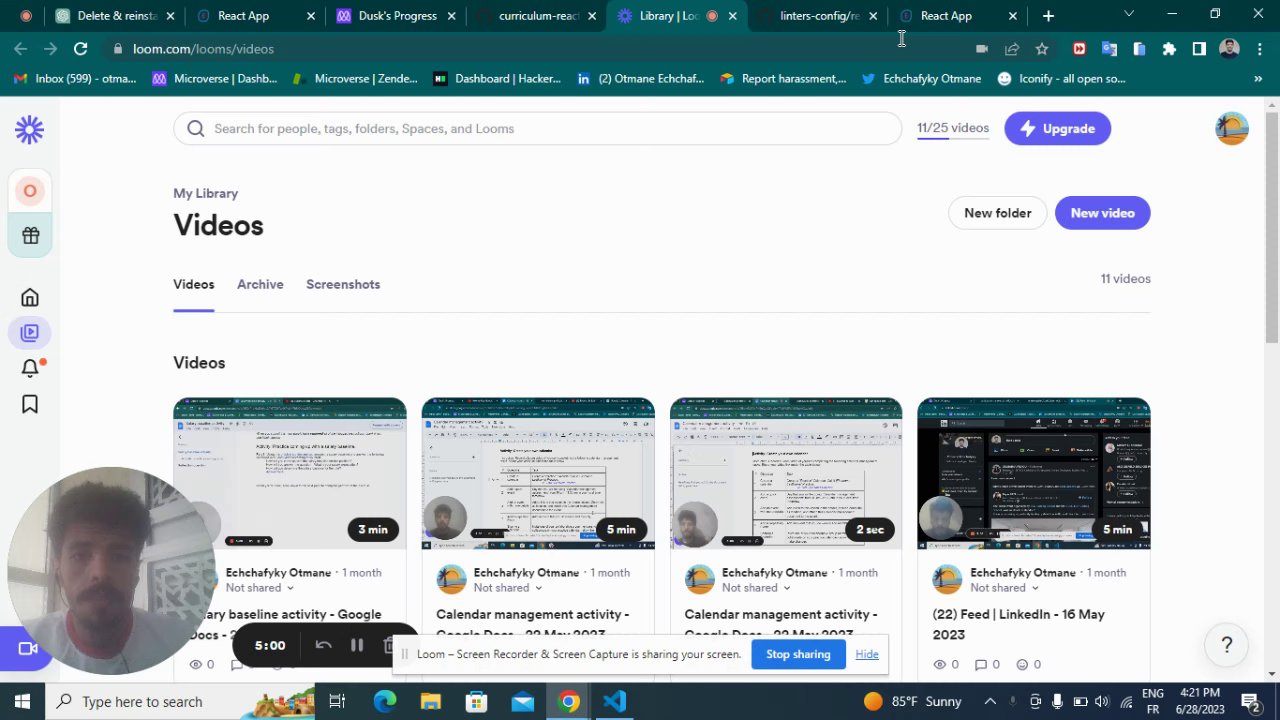Click the share page icon in address bar

[1012, 48]
